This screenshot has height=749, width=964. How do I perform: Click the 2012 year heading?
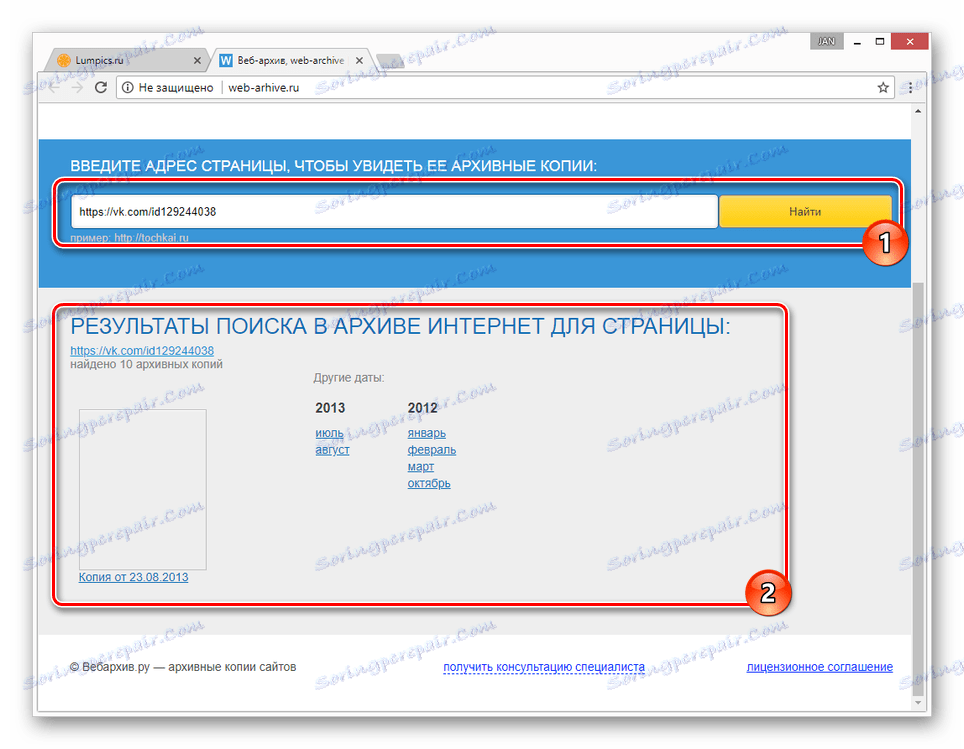pos(422,408)
